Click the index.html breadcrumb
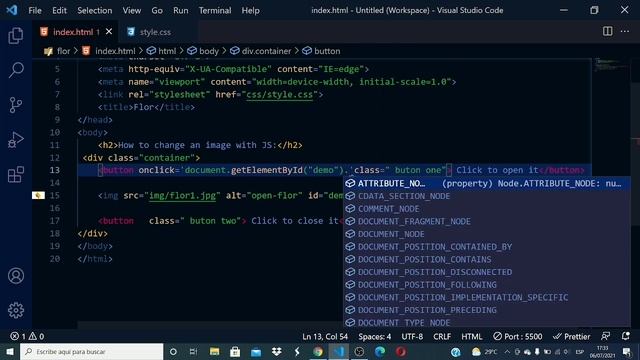 (109, 51)
